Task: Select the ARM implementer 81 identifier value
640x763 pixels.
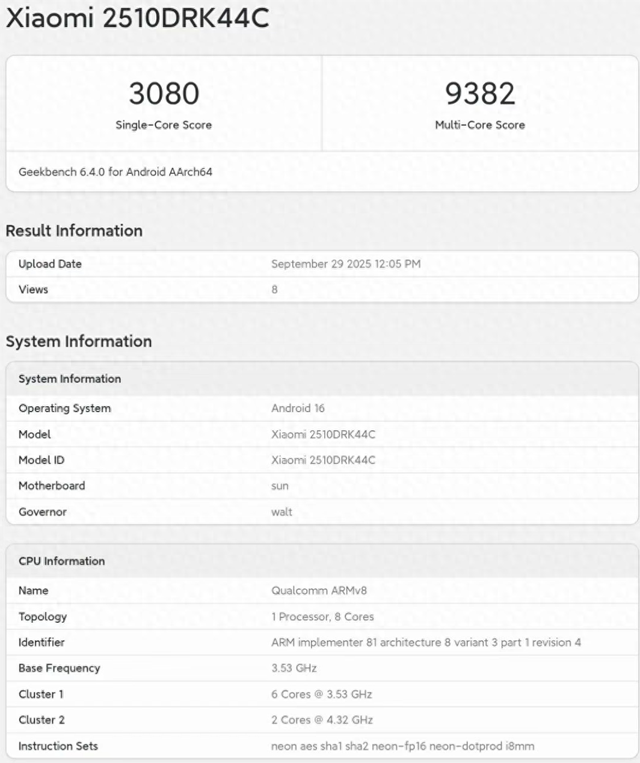Action: (426, 642)
